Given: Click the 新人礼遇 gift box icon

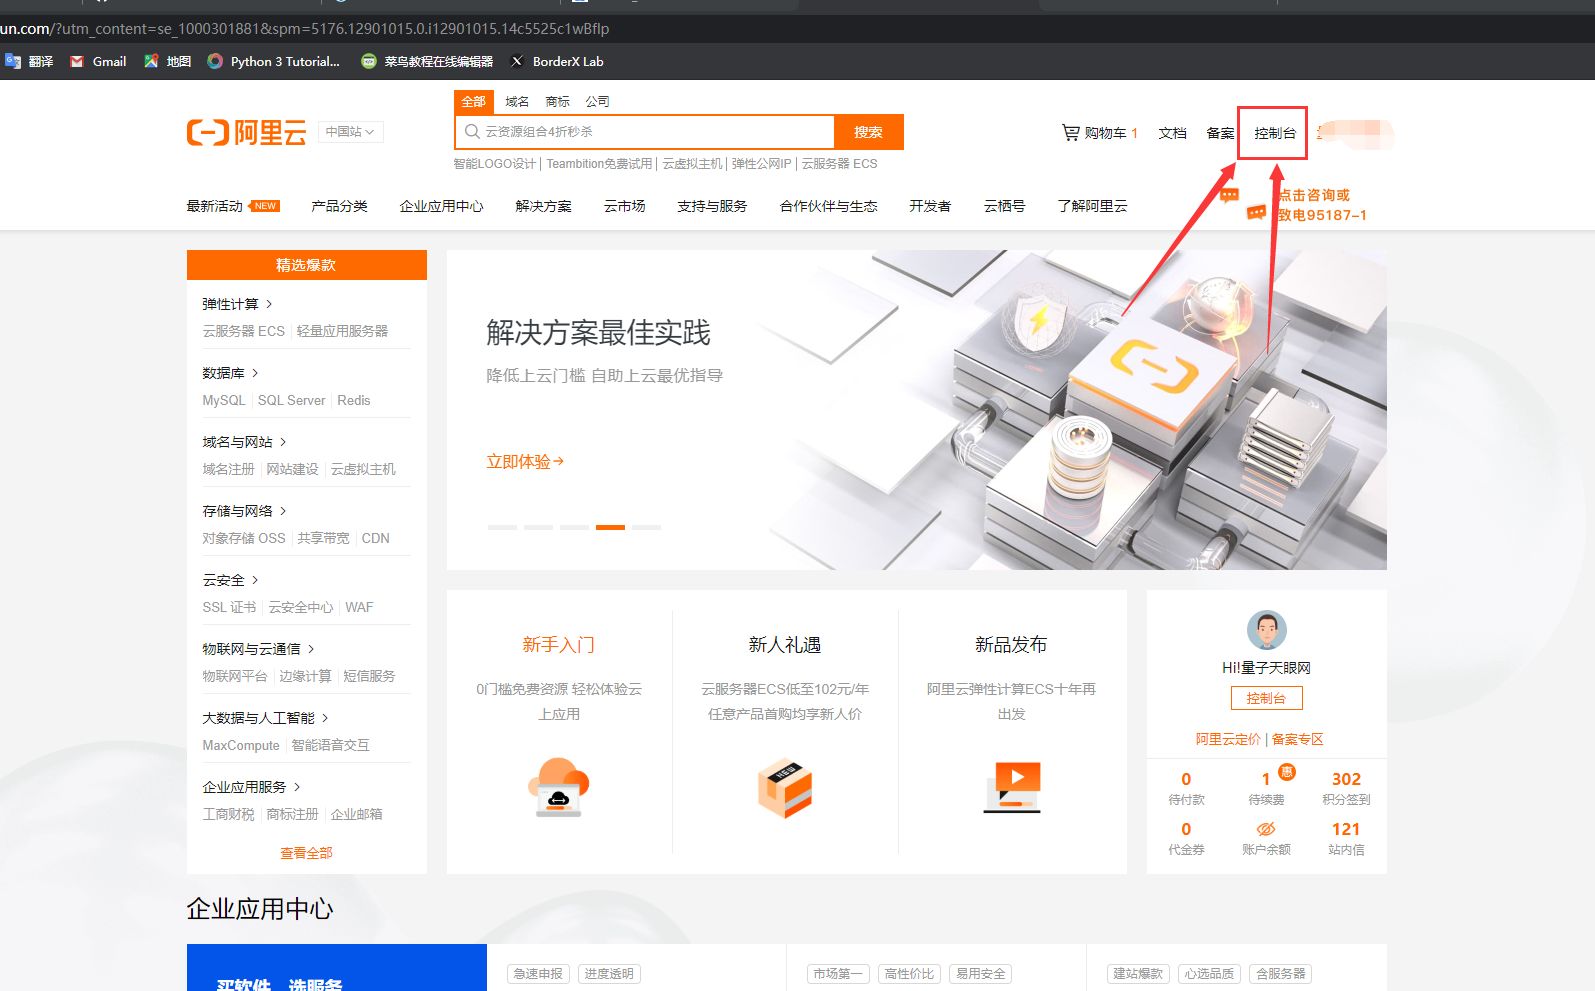Looking at the screenshot, I should pos(785,788).
